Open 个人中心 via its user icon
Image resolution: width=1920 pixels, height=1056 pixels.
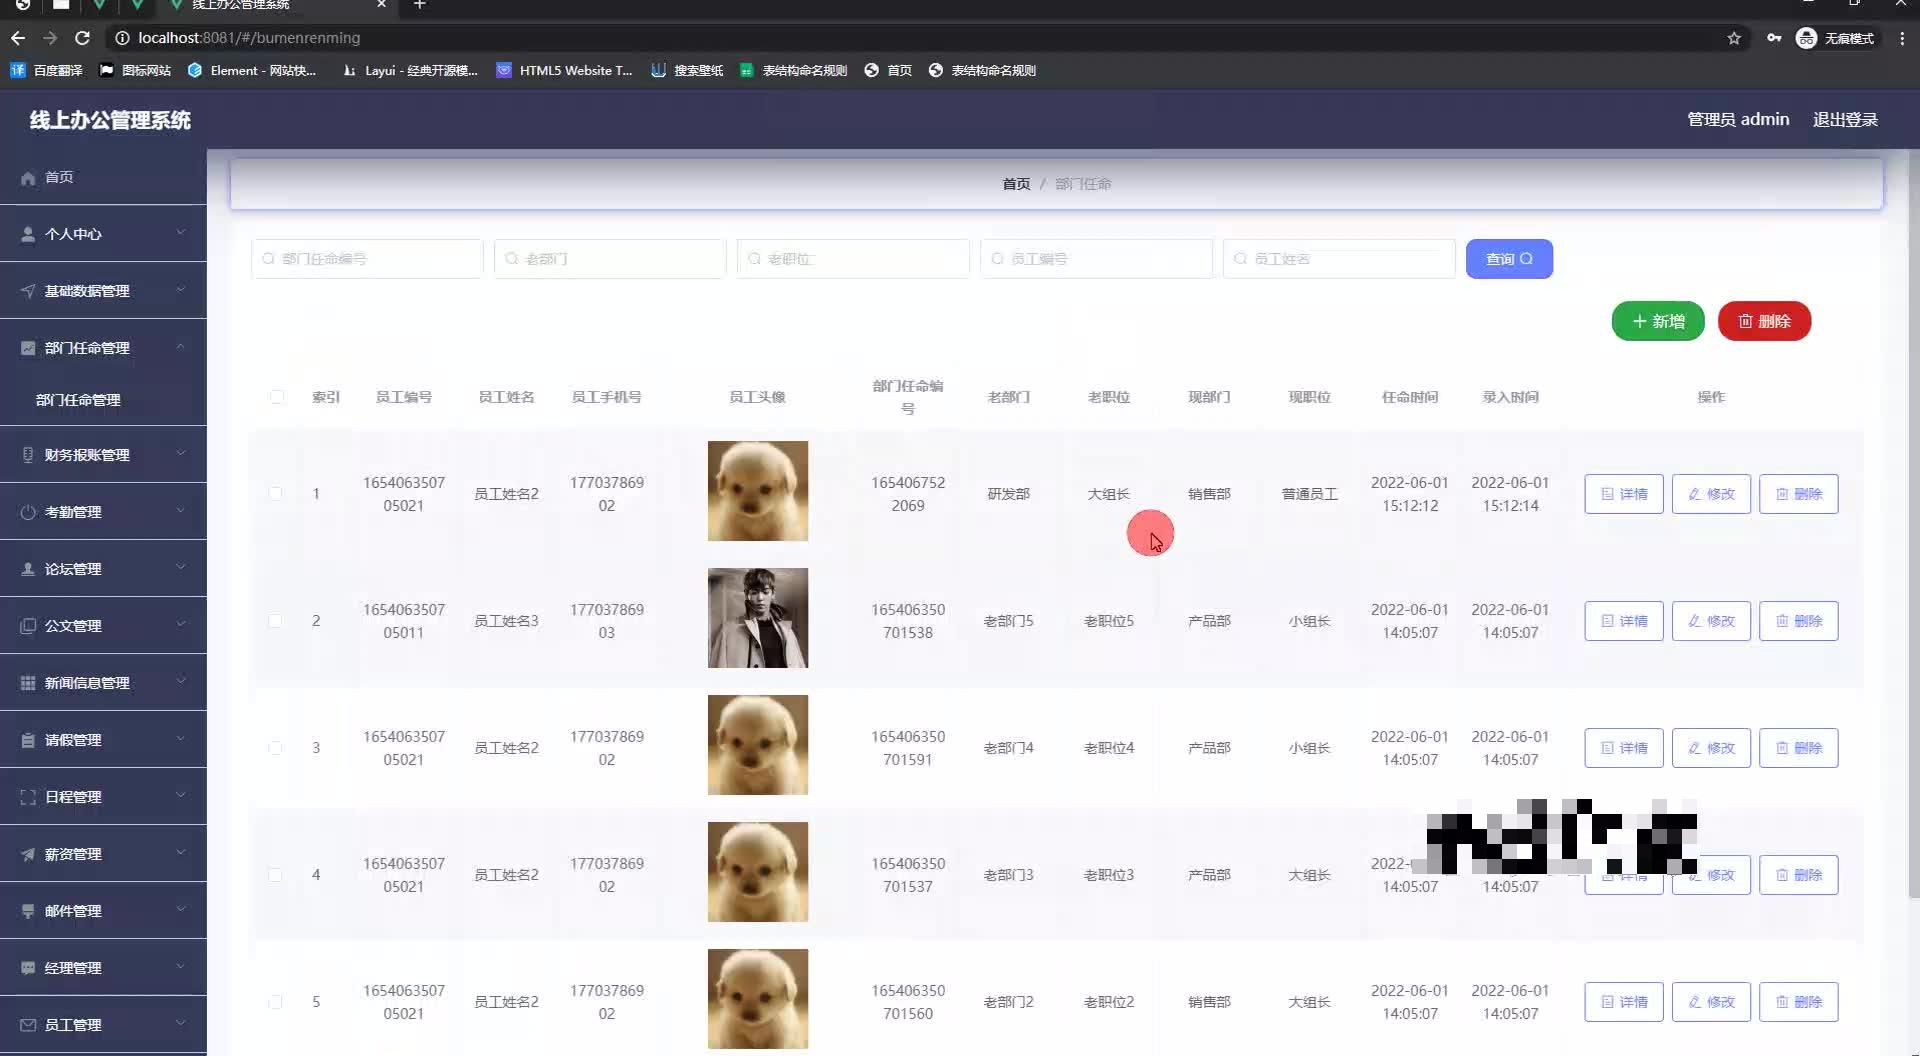(27, 233)
